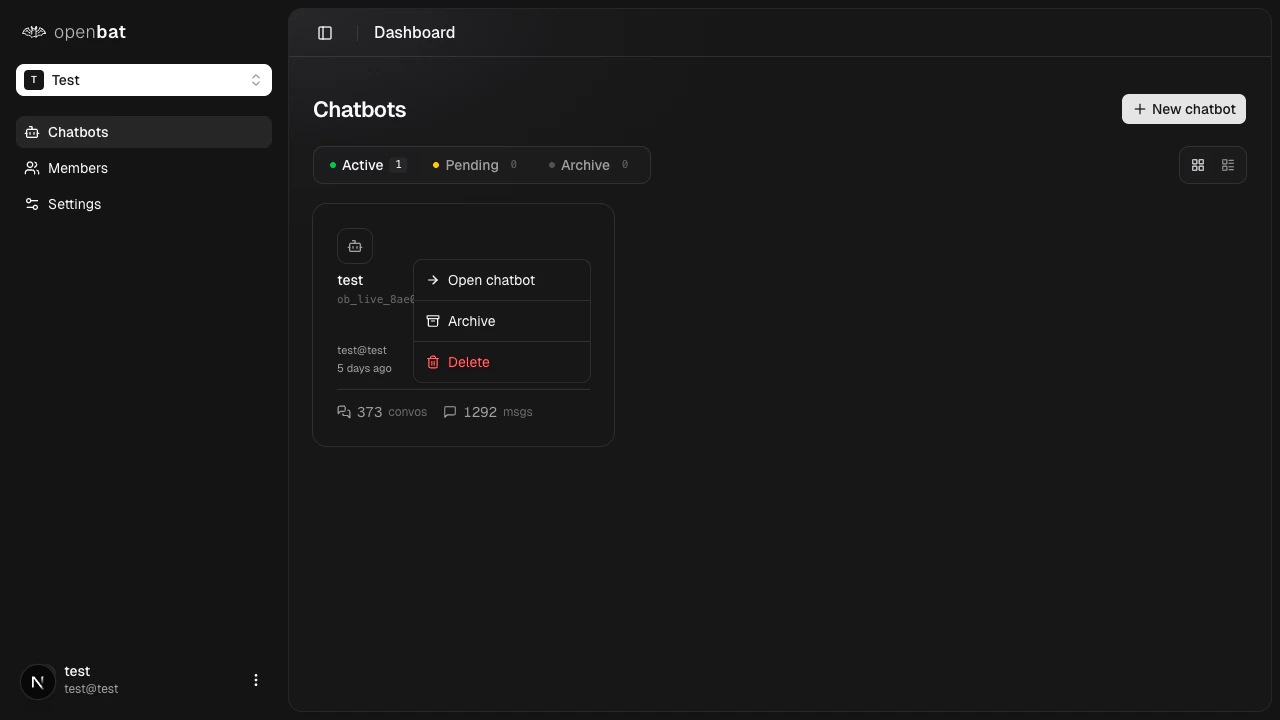Archive the test chatbot via the menu
Image resolution: width=1280 pixels, height=720 pixels.
[x=471, y=321]
